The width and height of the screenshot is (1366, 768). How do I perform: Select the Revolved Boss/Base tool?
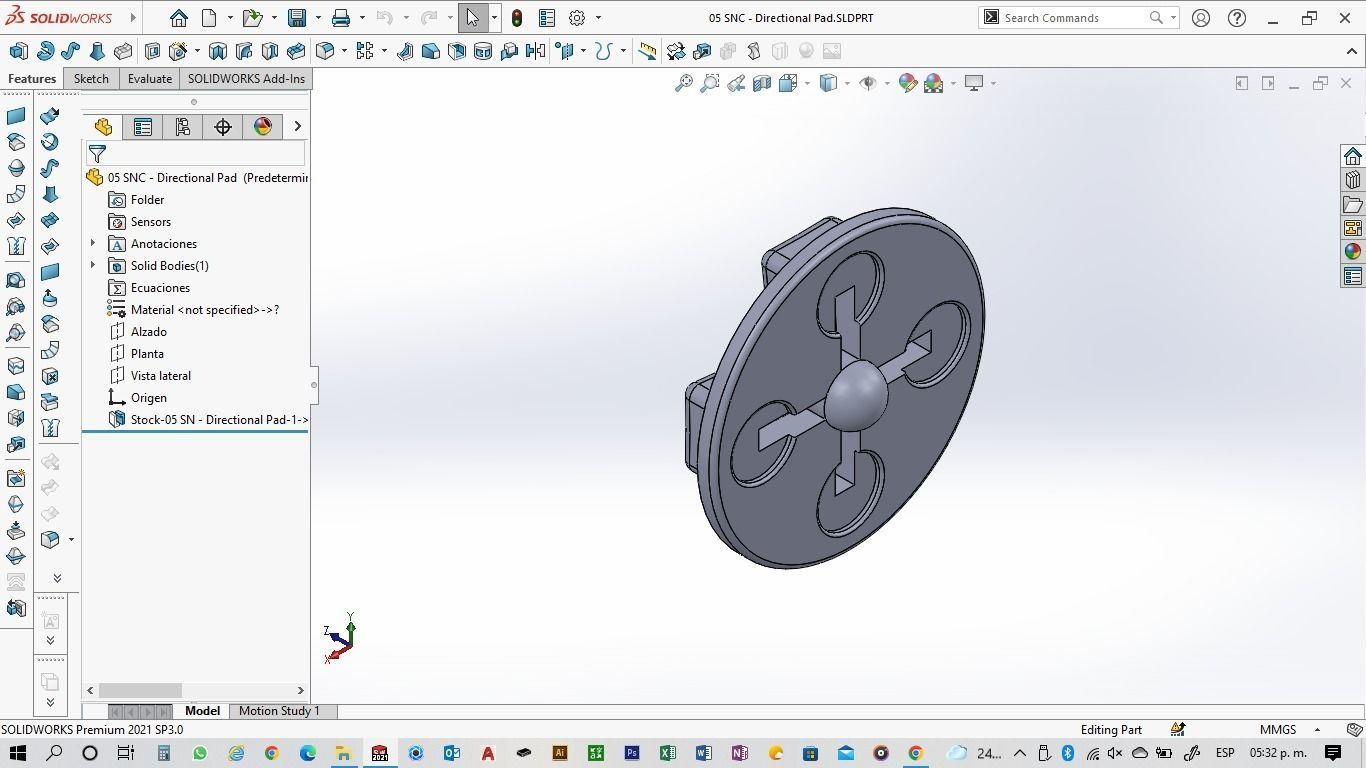tap(45, 51)
